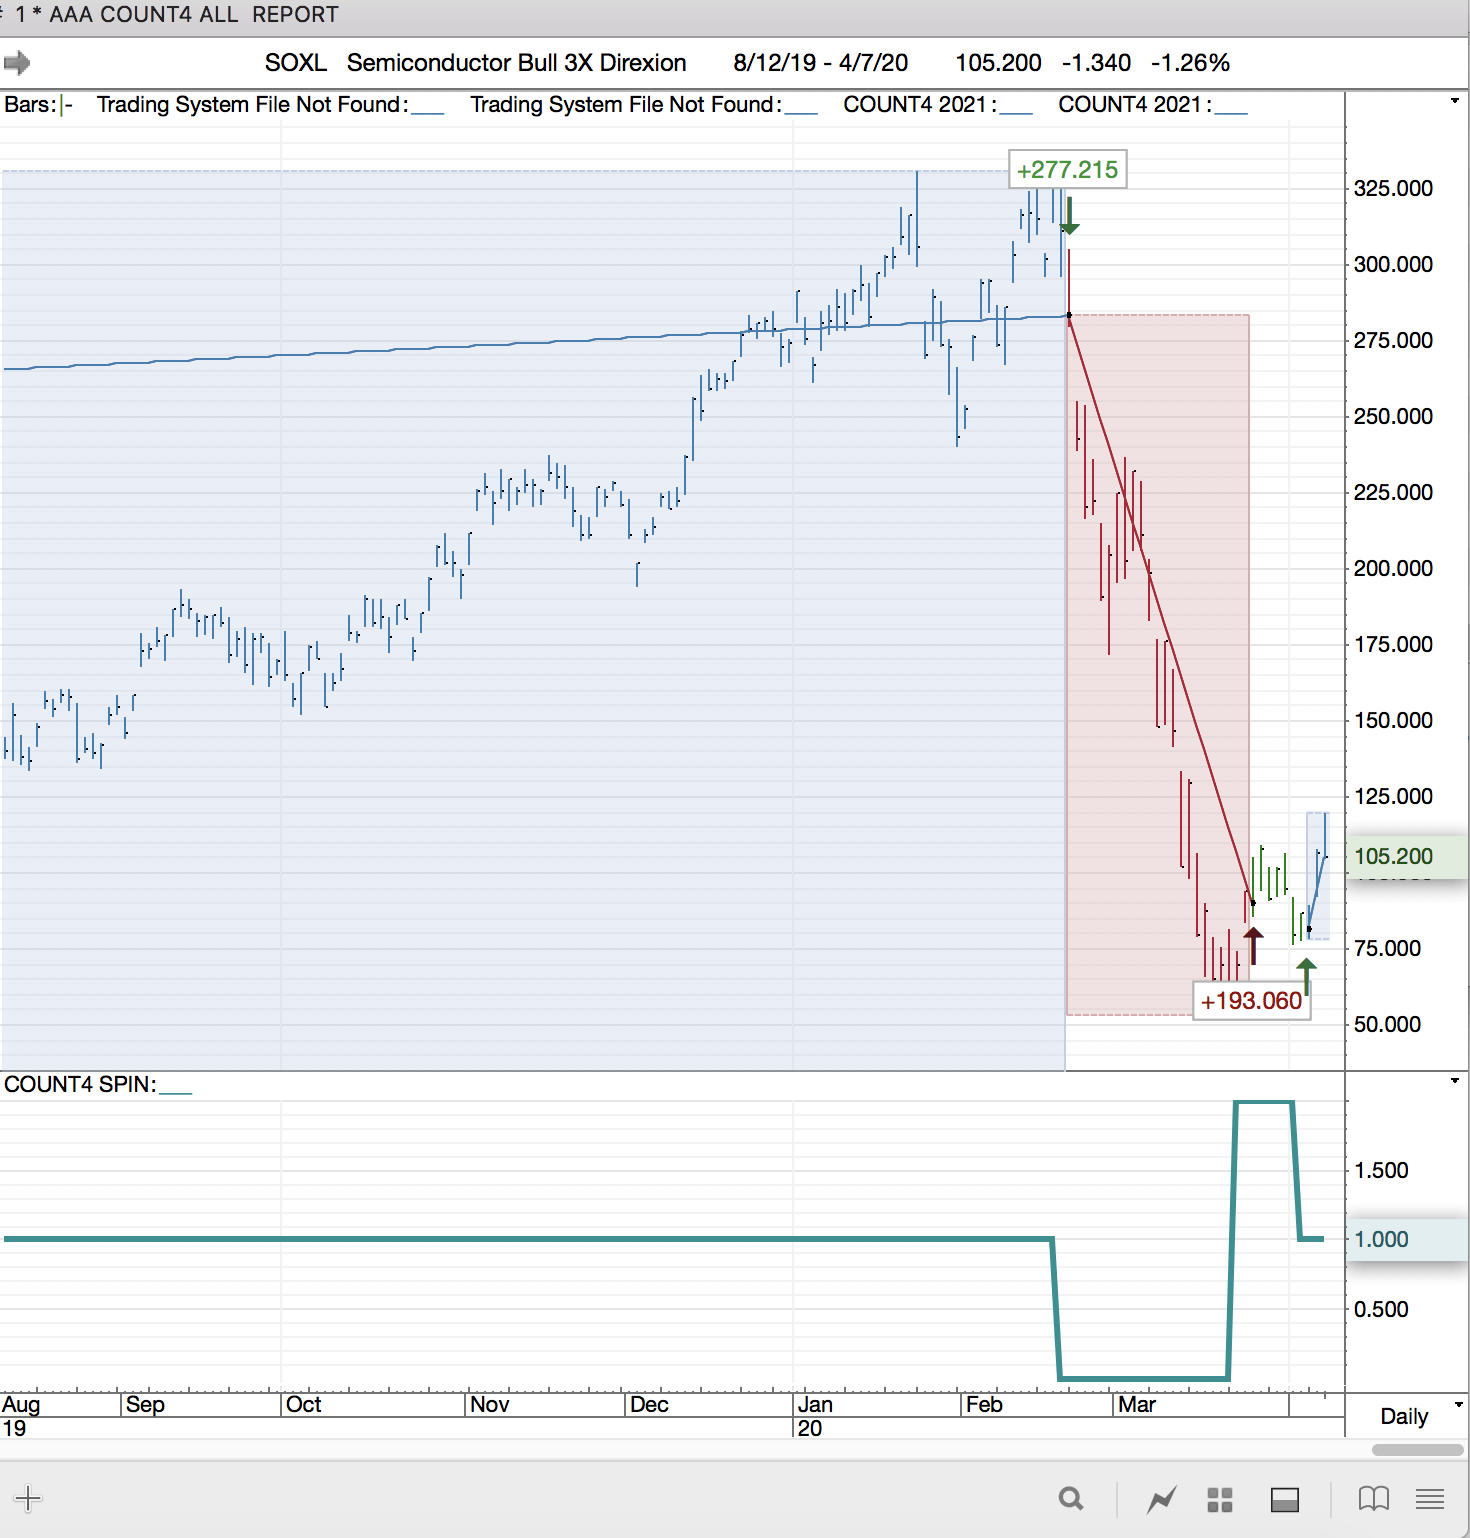Click the second COUNT4 2021 indicator label

[x=1153, y=105]
